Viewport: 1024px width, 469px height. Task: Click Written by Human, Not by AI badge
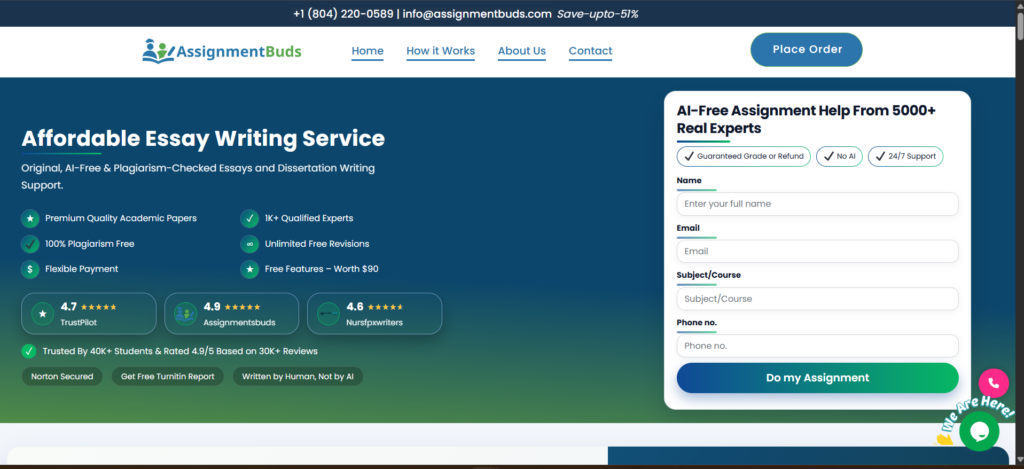click(298, 376)
